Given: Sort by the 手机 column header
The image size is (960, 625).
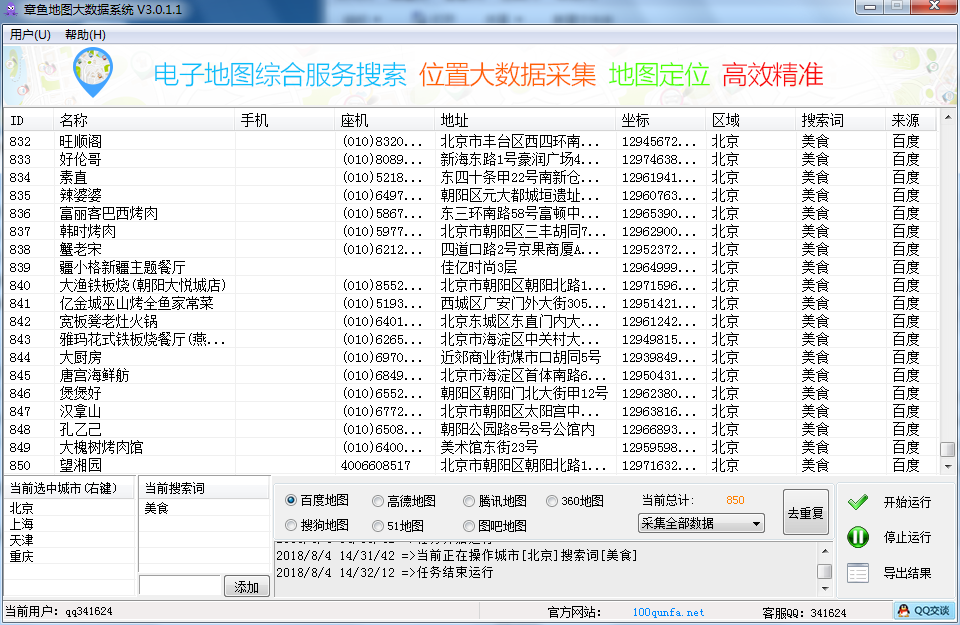Looking at the screenshot, I should point(285,121).
